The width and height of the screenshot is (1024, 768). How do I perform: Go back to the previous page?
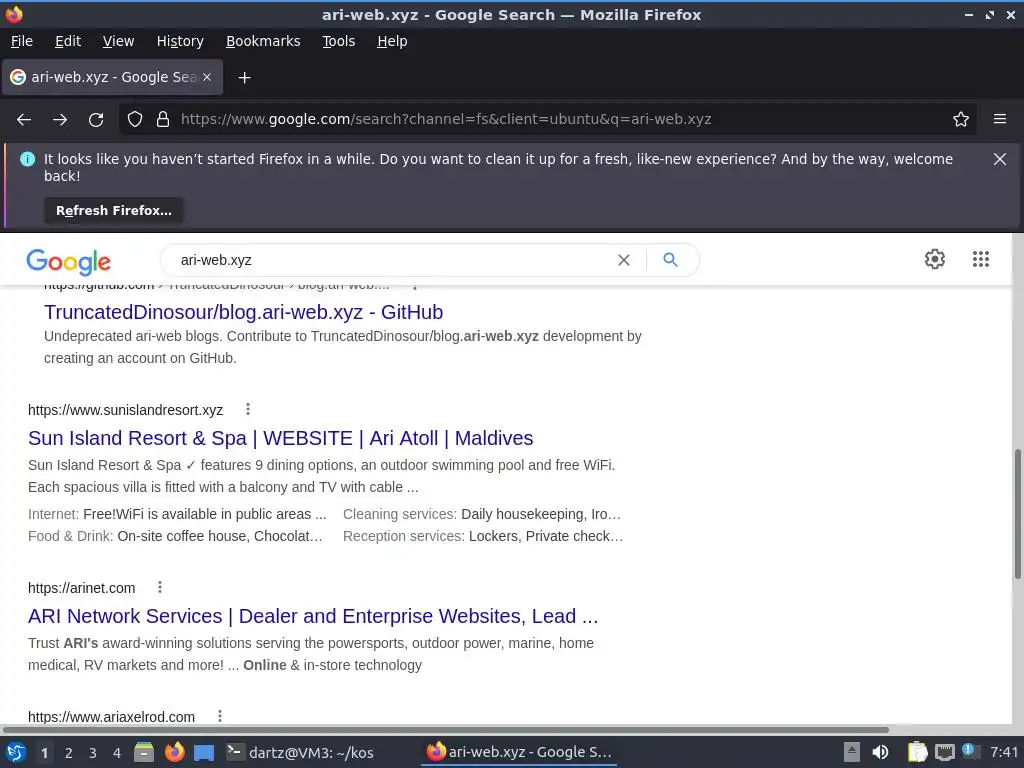point(24,120)
